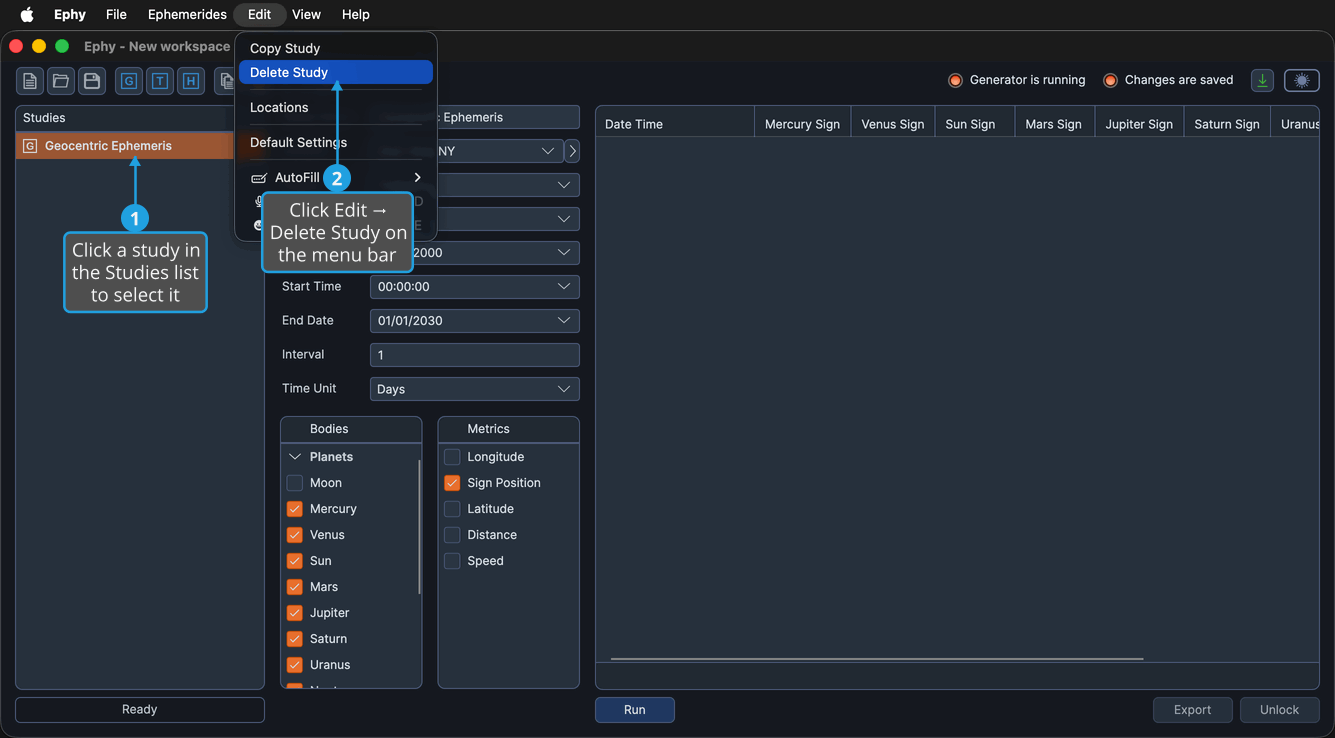Click the Save floppy disk toolbar icon
This screenshot has height=738, width=1335.
tap(92, 81)
